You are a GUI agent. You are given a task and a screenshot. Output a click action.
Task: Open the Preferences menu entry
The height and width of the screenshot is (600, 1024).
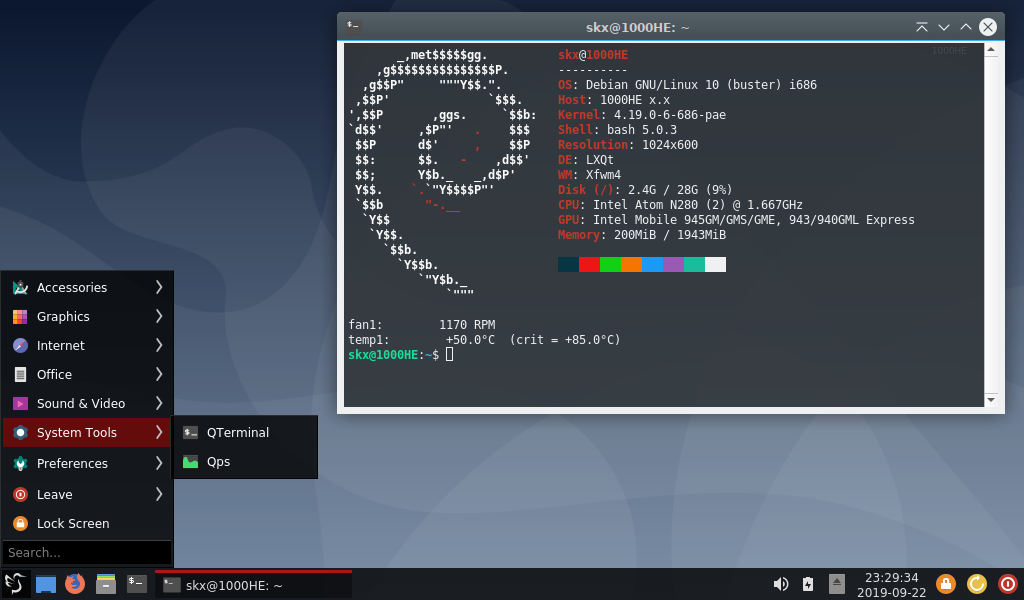tap(87, 464)
